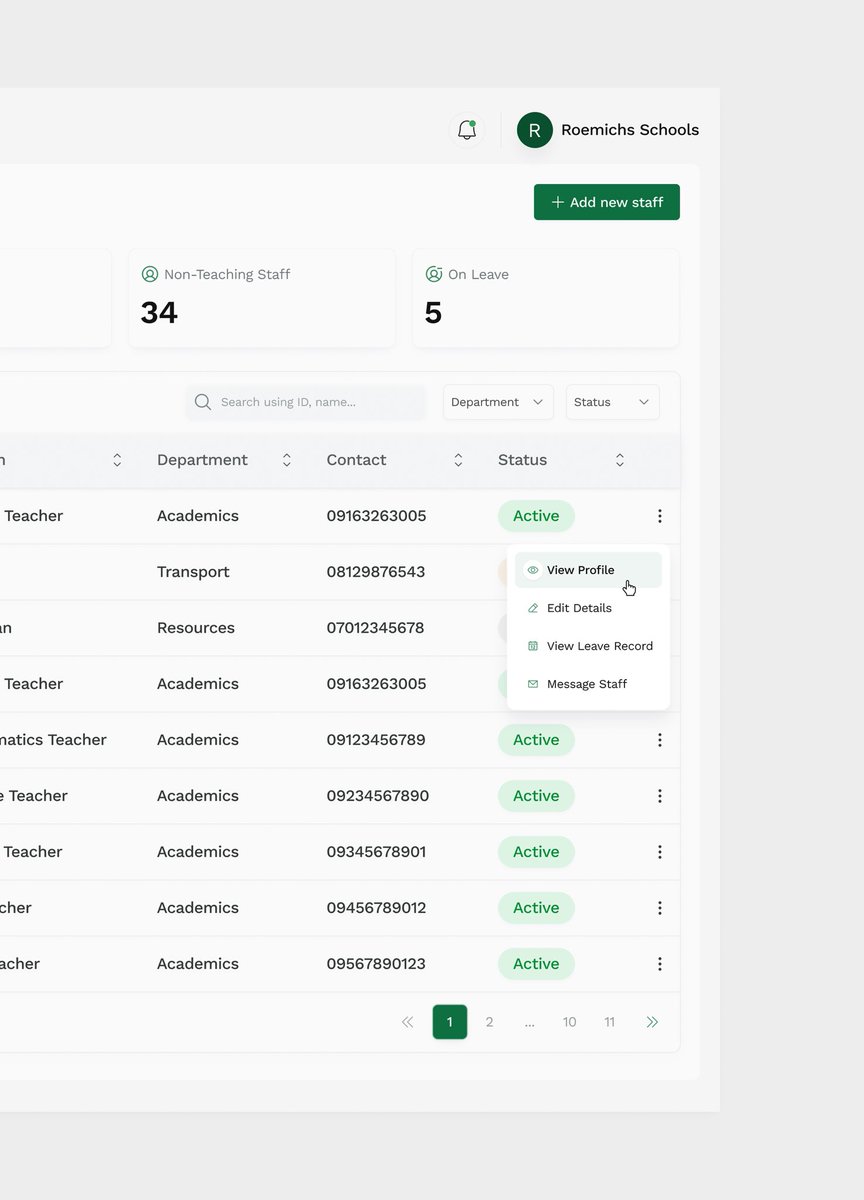Select View Profile from the menu
This screenshot has height=1200, width=864.
588,570
